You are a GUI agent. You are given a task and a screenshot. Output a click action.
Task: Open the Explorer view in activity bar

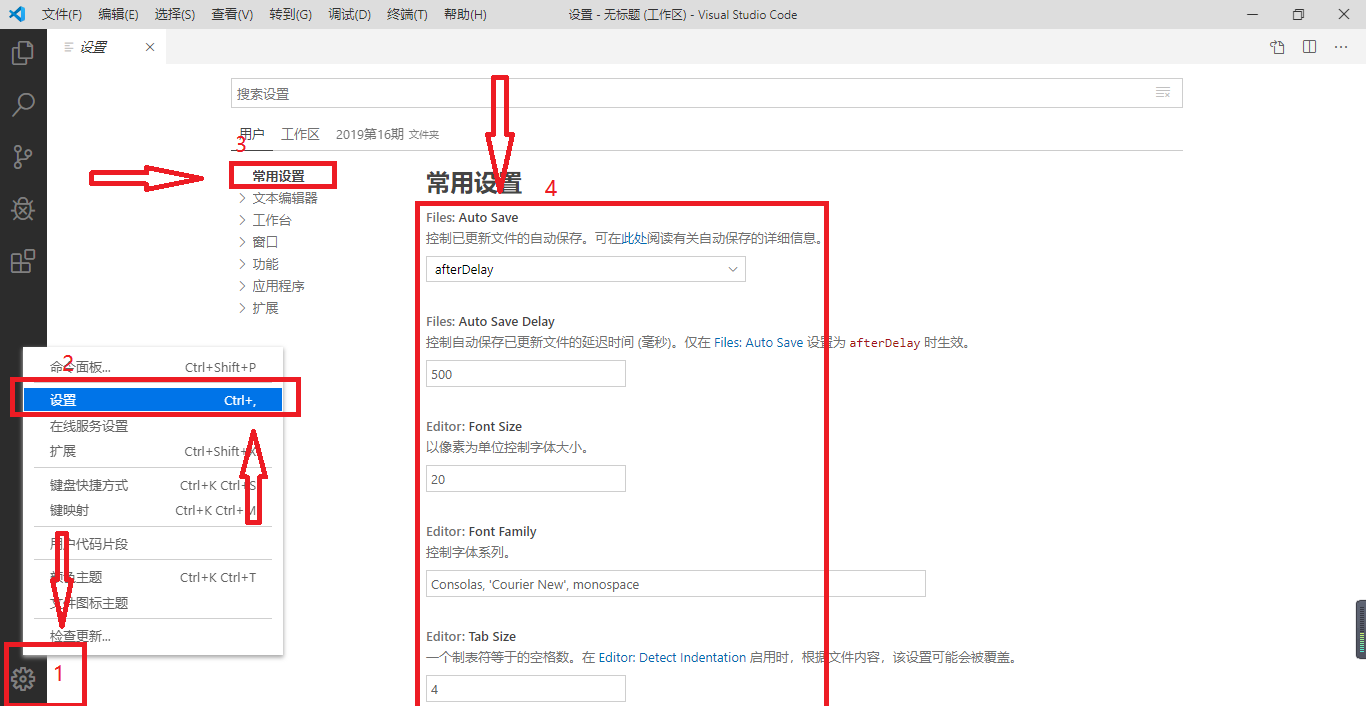click(23, 53)
